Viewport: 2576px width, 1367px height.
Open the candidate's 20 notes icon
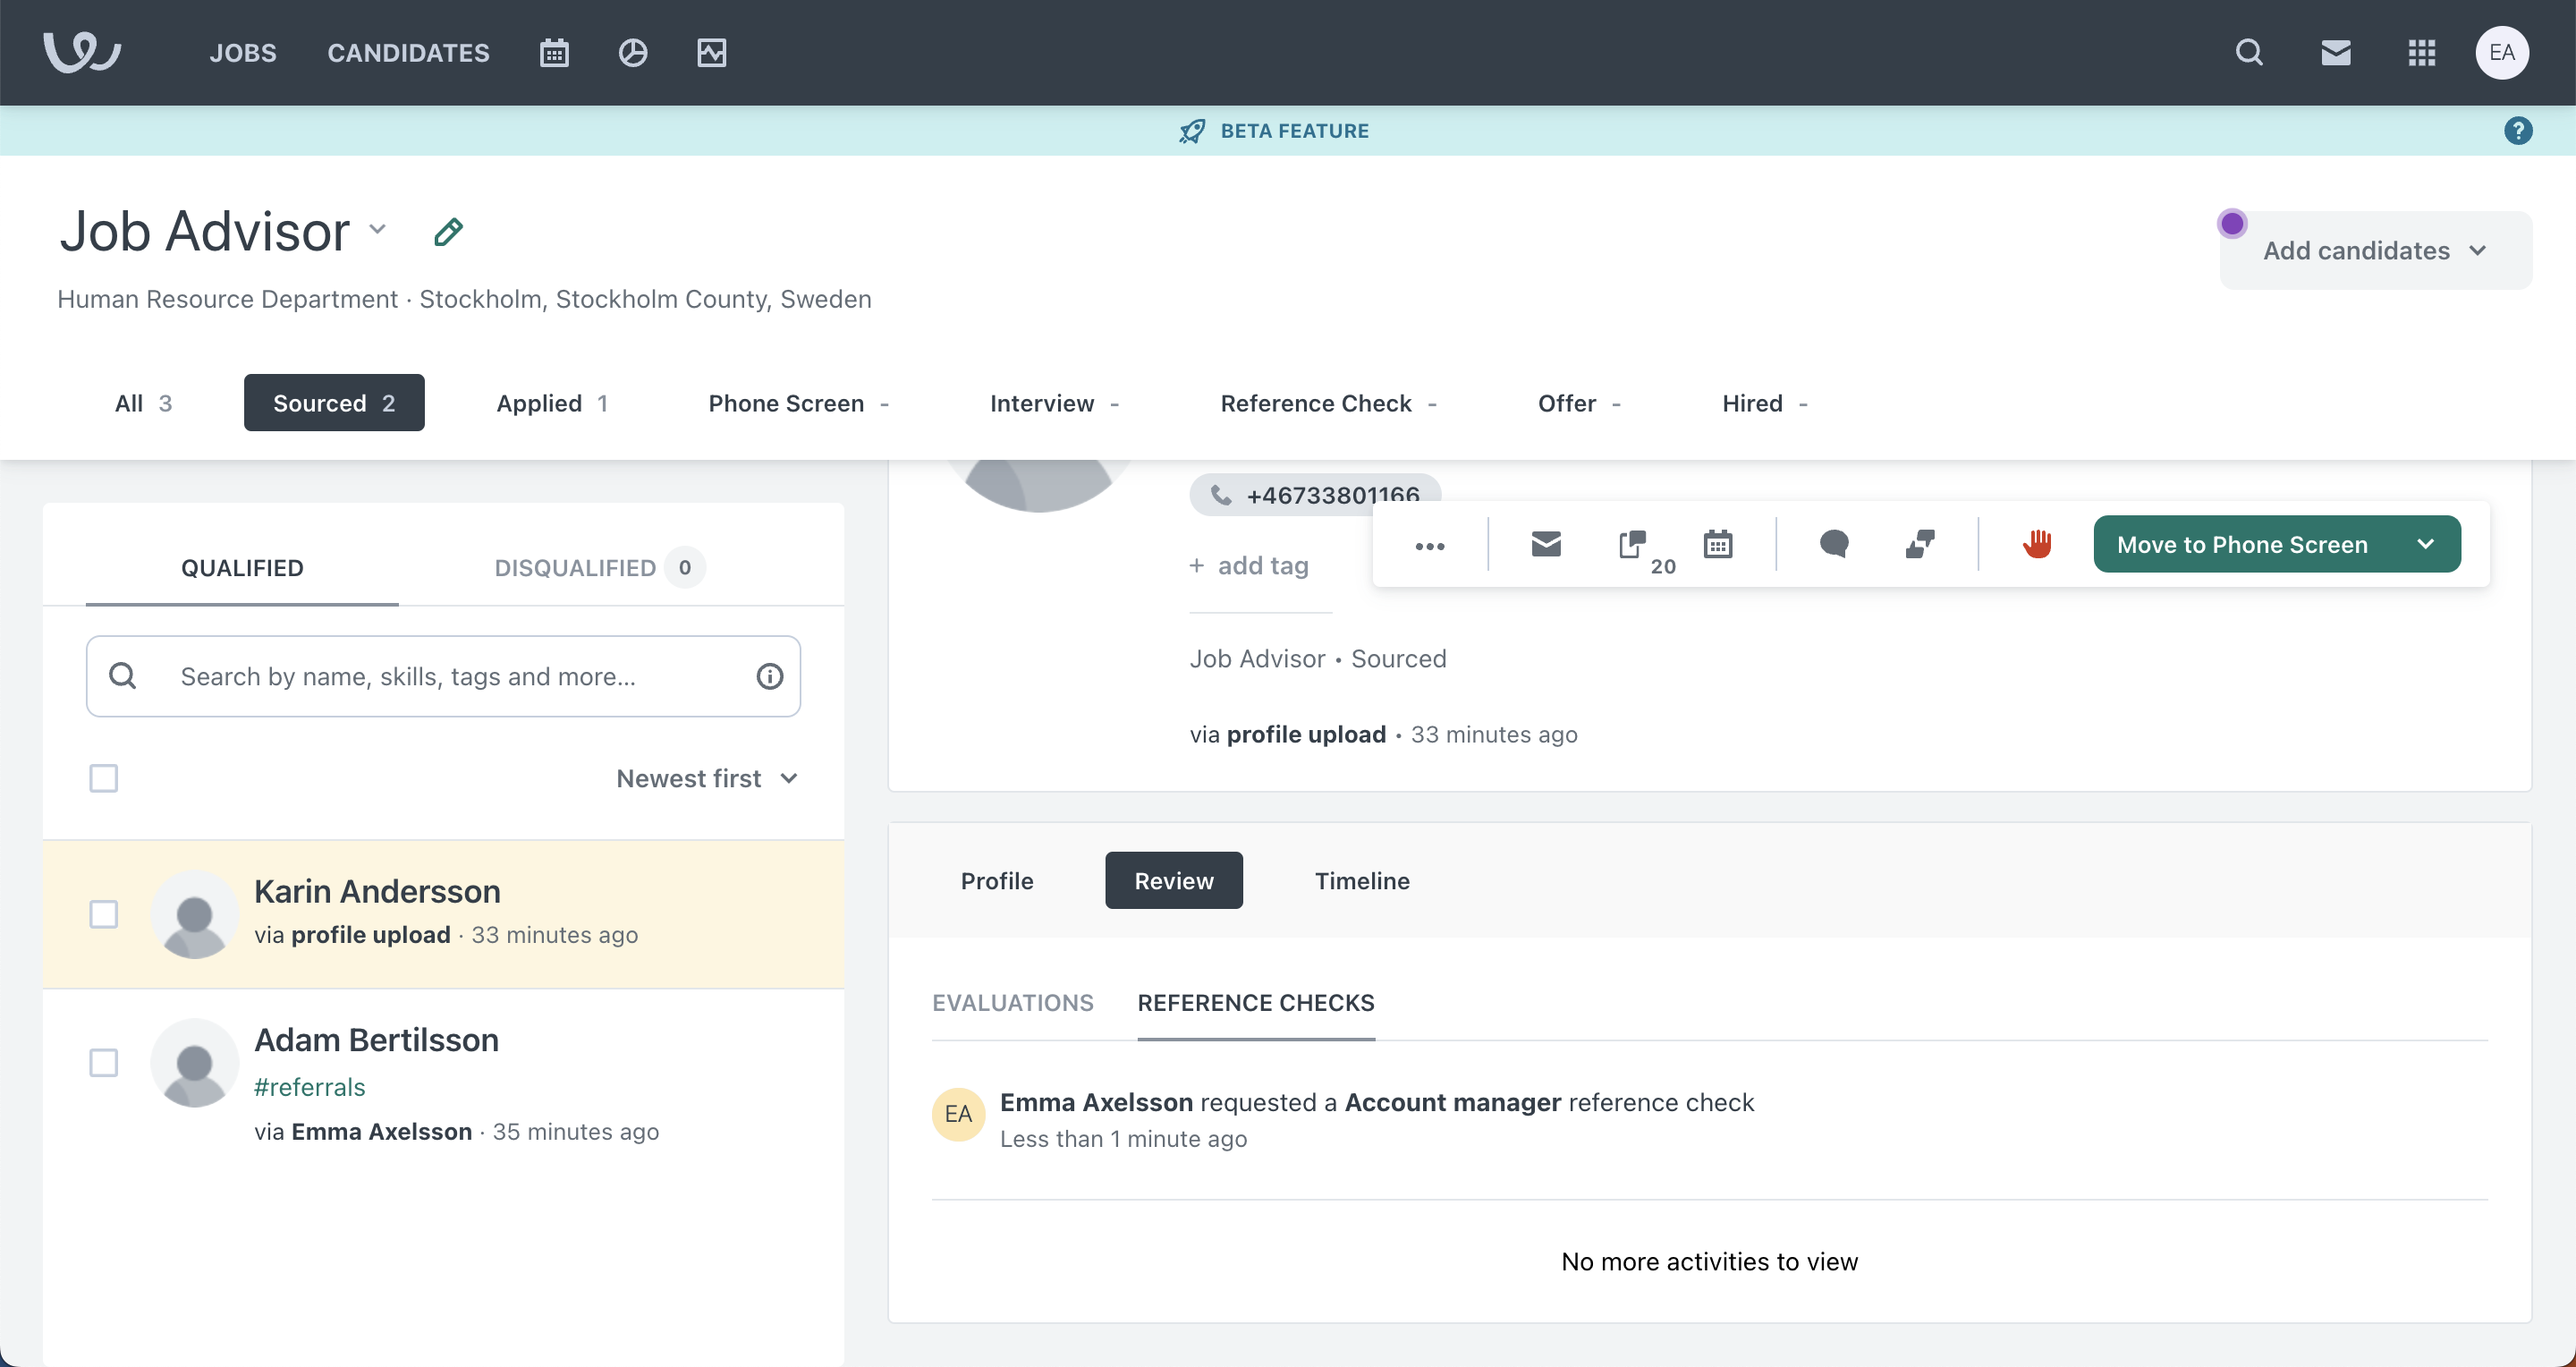point(1632,544)
